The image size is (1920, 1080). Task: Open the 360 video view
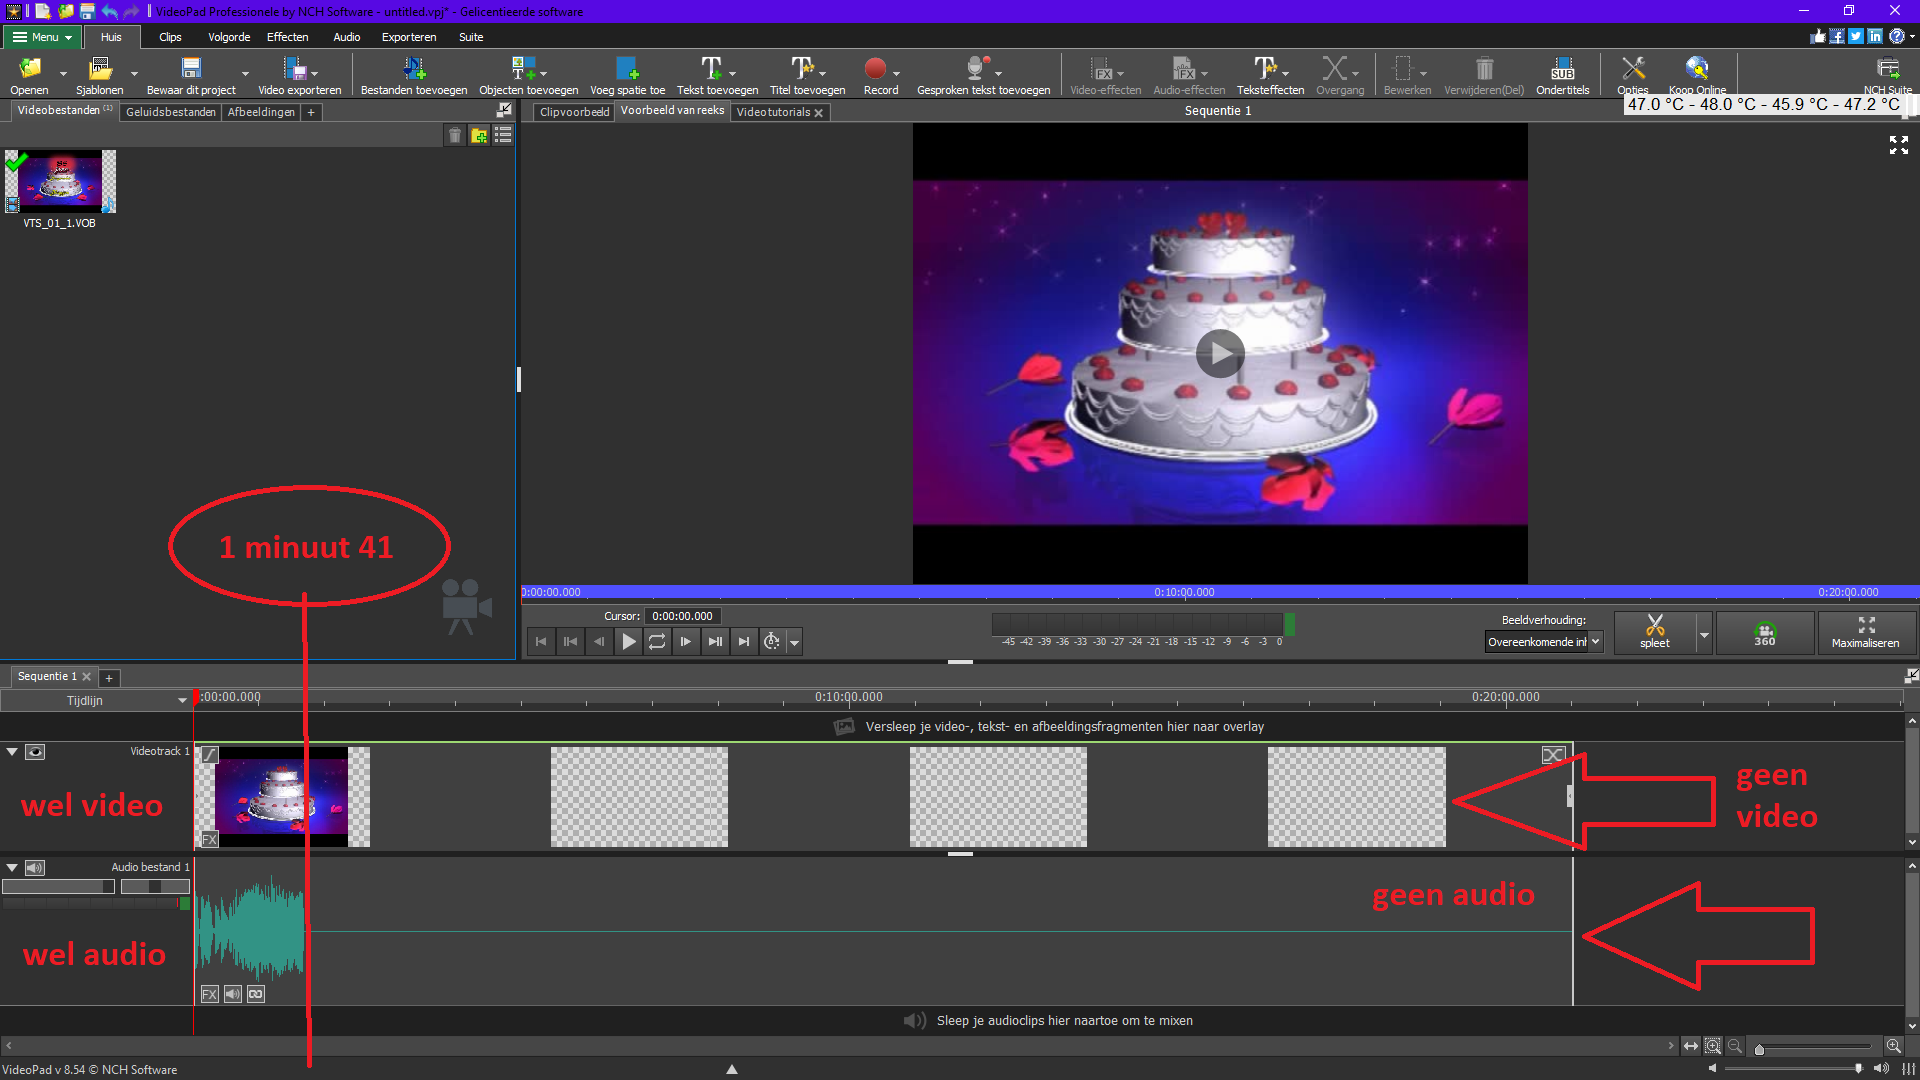1765,633
